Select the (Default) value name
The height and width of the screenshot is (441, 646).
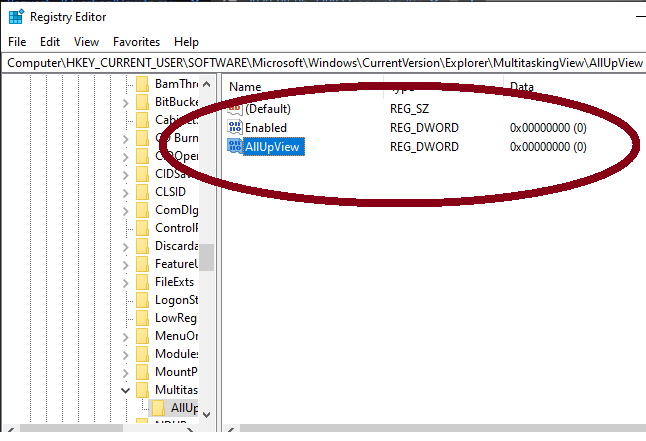[268, 109]
